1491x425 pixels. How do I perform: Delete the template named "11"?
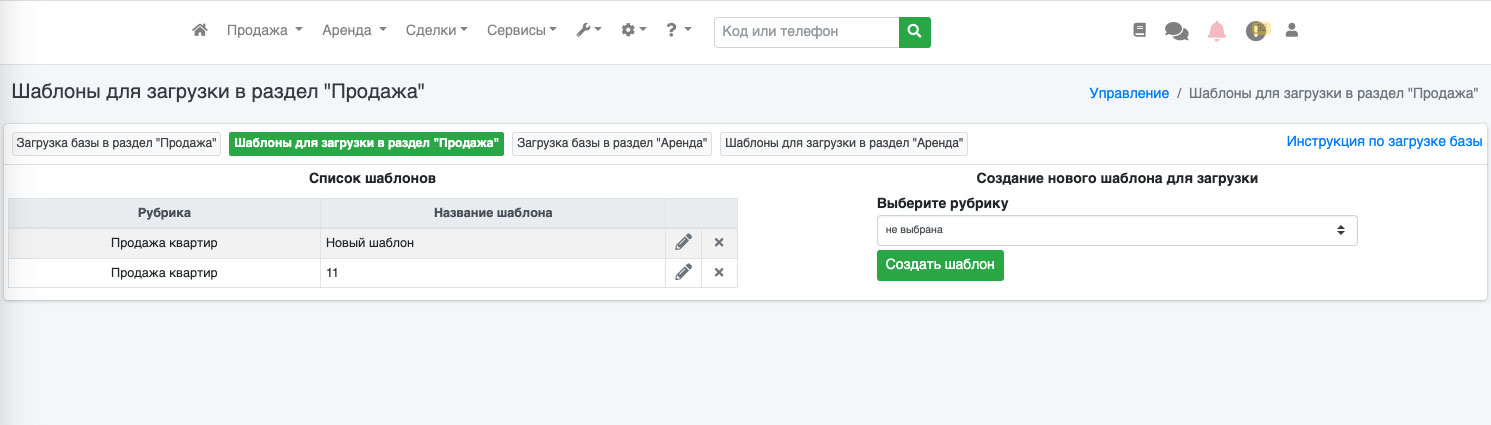click(x=719, y=272)
